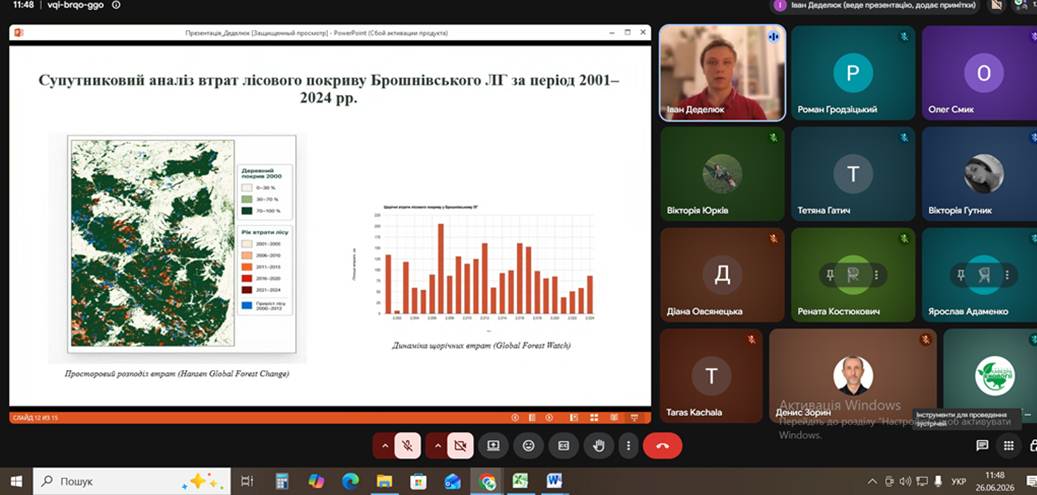Open Microsoft Store from taskbar
The image size is (1037, 495).
[x=418, y=481]
